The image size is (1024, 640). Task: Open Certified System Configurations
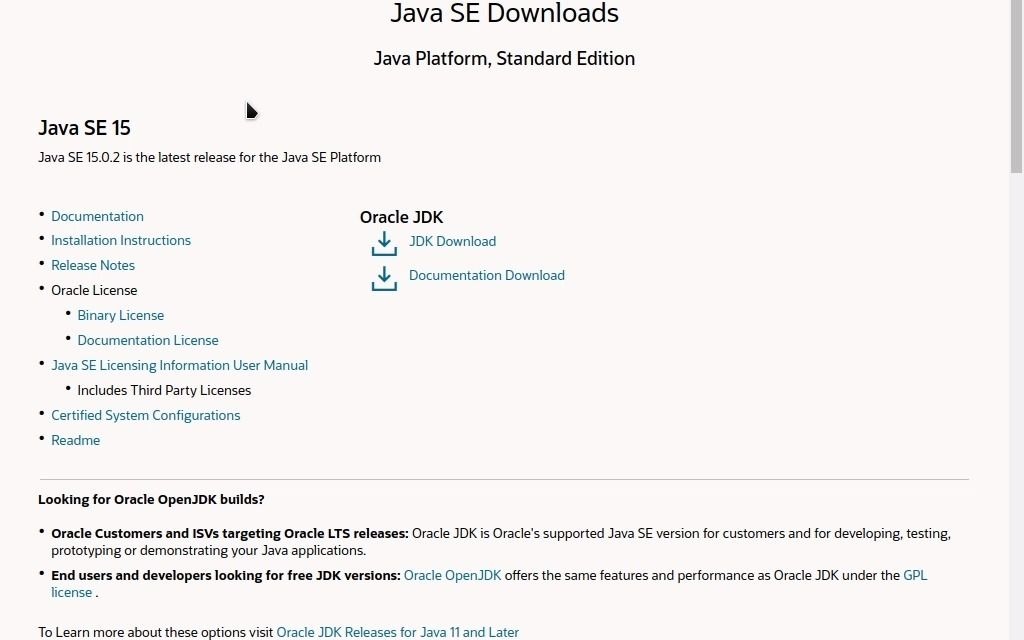click(146, 415)
